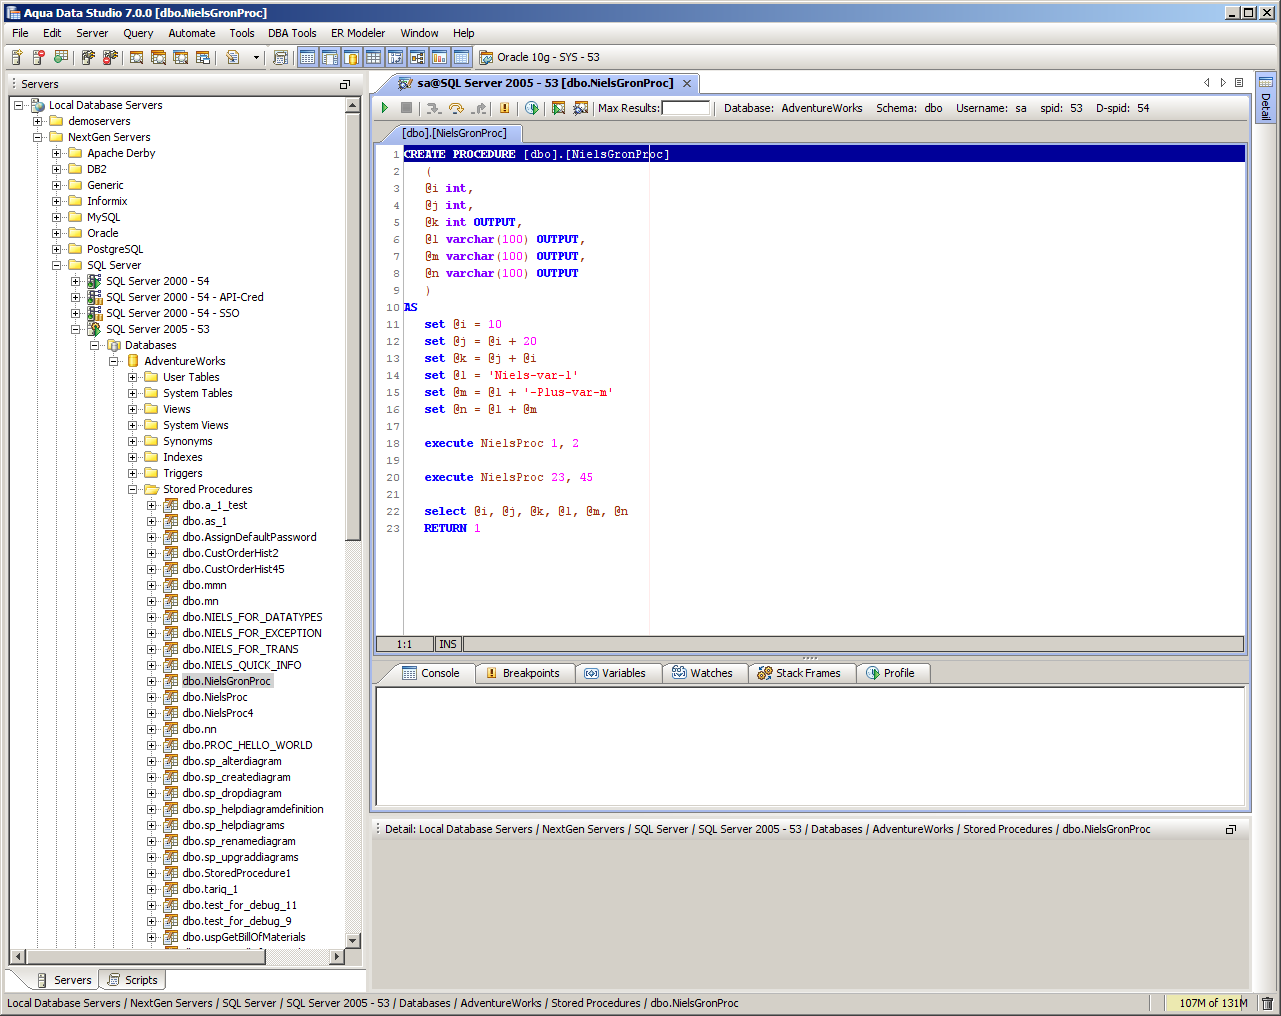
Task: Expand the Oracle servers folder
Action: 57,234
